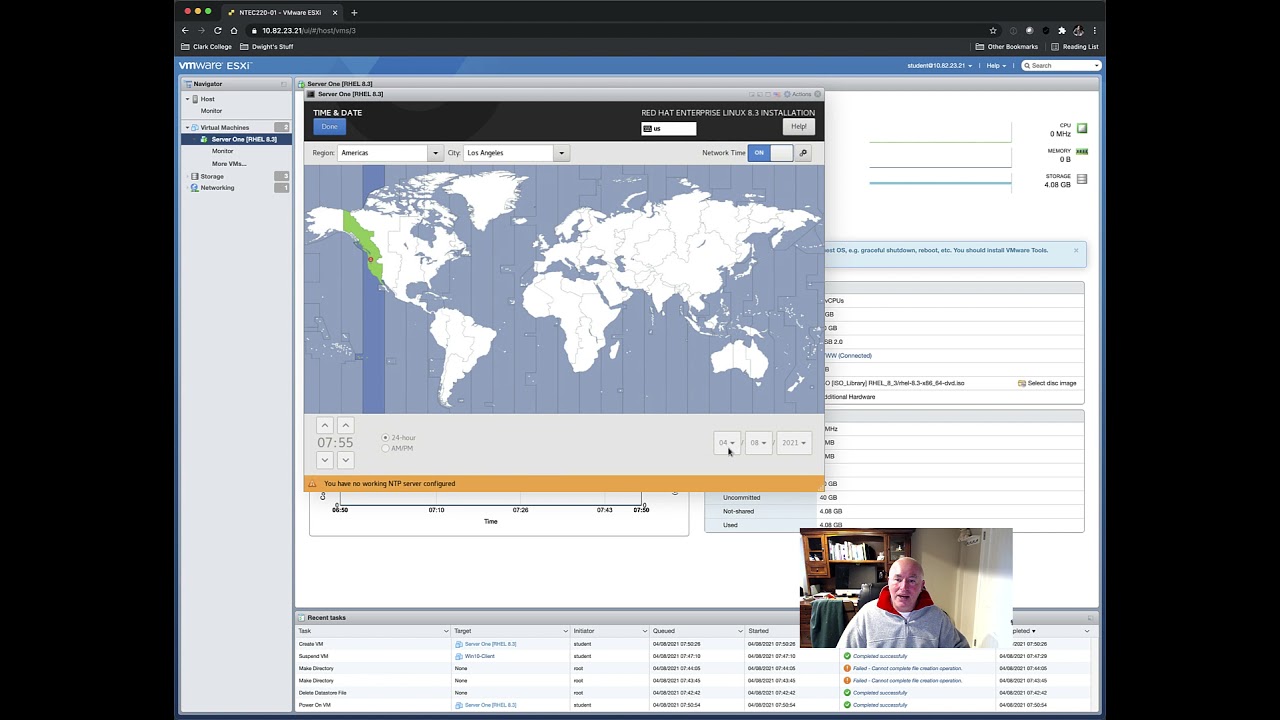Screen dimensions: 1280x720
Task: Open Server One link in Create VM row
Action: coord(490,644)
